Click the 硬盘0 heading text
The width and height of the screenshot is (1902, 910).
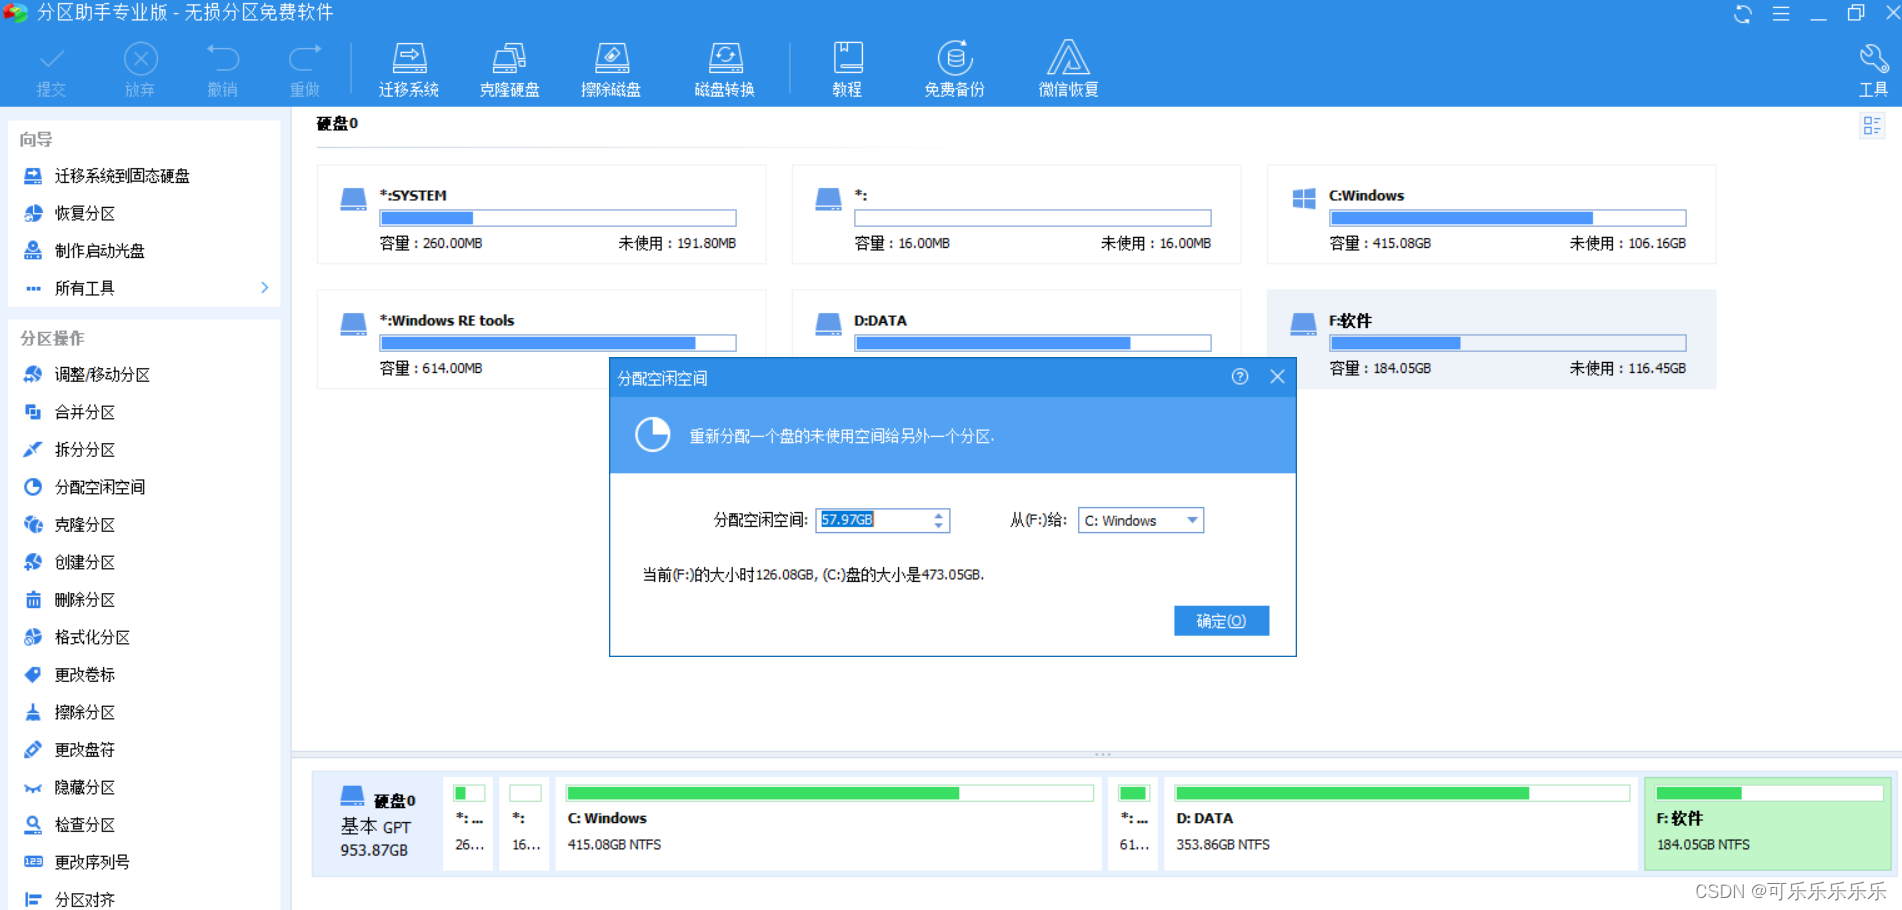coord(337,123)
